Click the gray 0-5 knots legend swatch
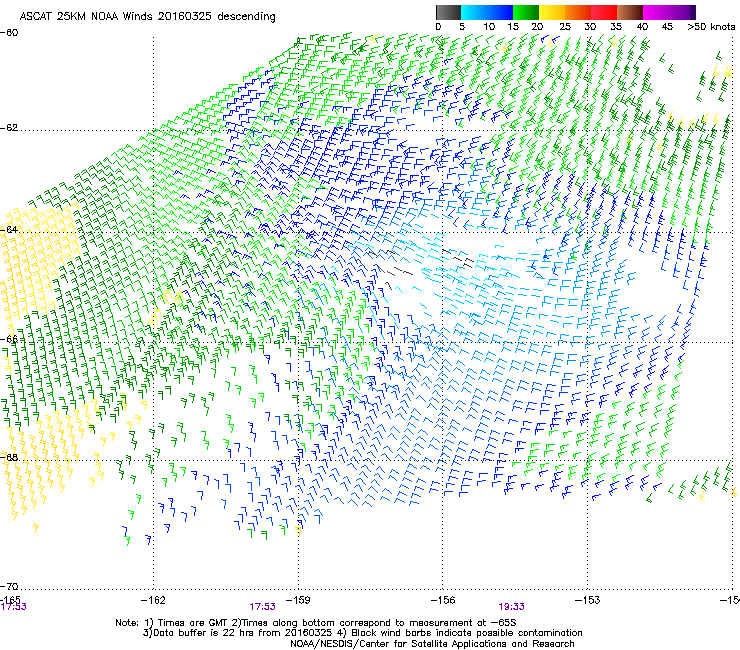The width and height of the screenshot is (740, 650). pyautogui.click(x=448, y=12)
